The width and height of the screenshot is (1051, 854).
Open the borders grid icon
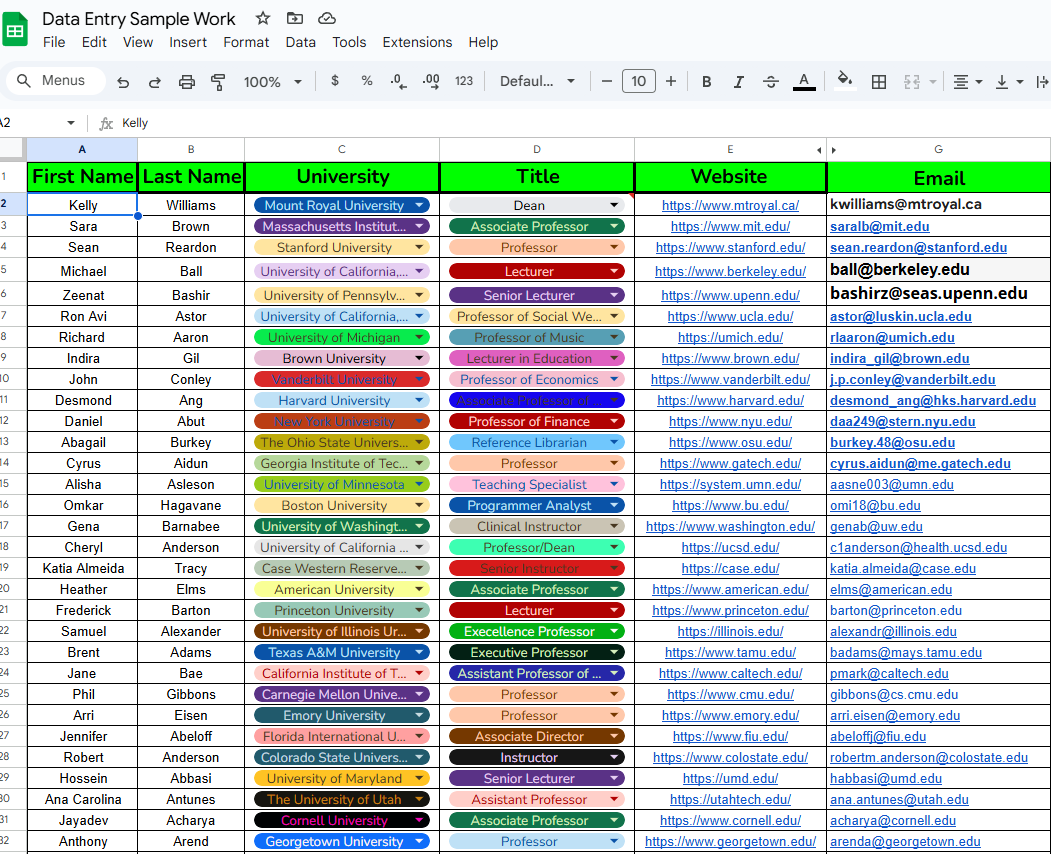pos(879,82)
